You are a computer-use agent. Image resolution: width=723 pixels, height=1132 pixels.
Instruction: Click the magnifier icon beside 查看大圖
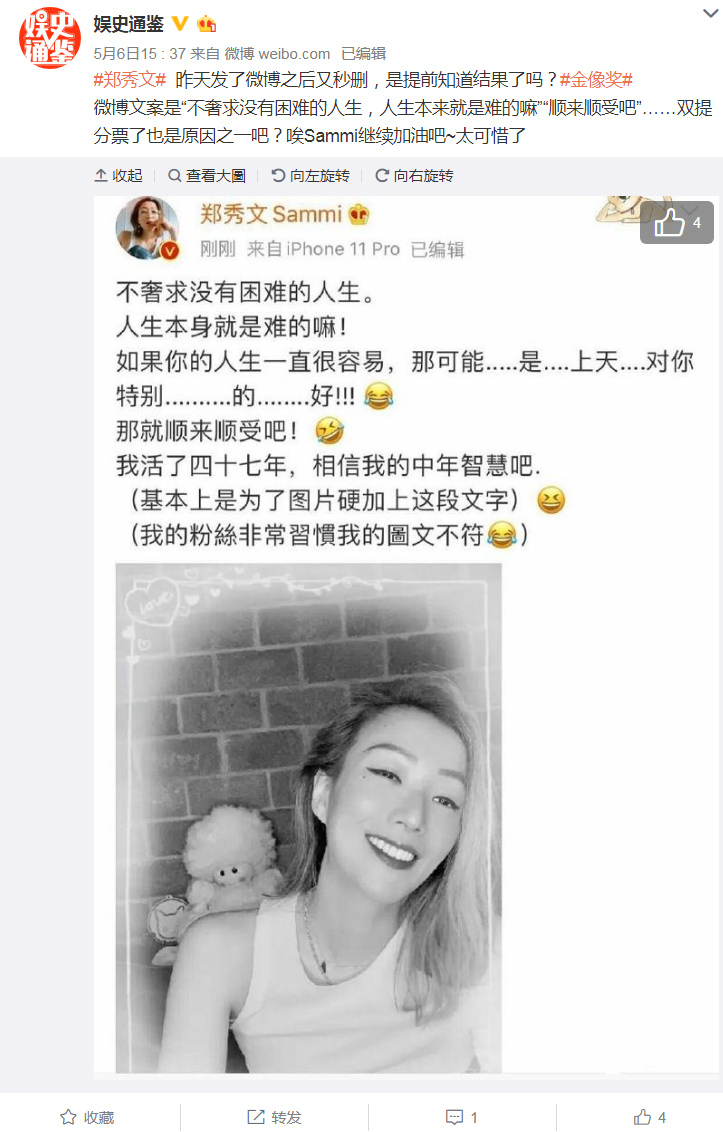coord(174,175)
